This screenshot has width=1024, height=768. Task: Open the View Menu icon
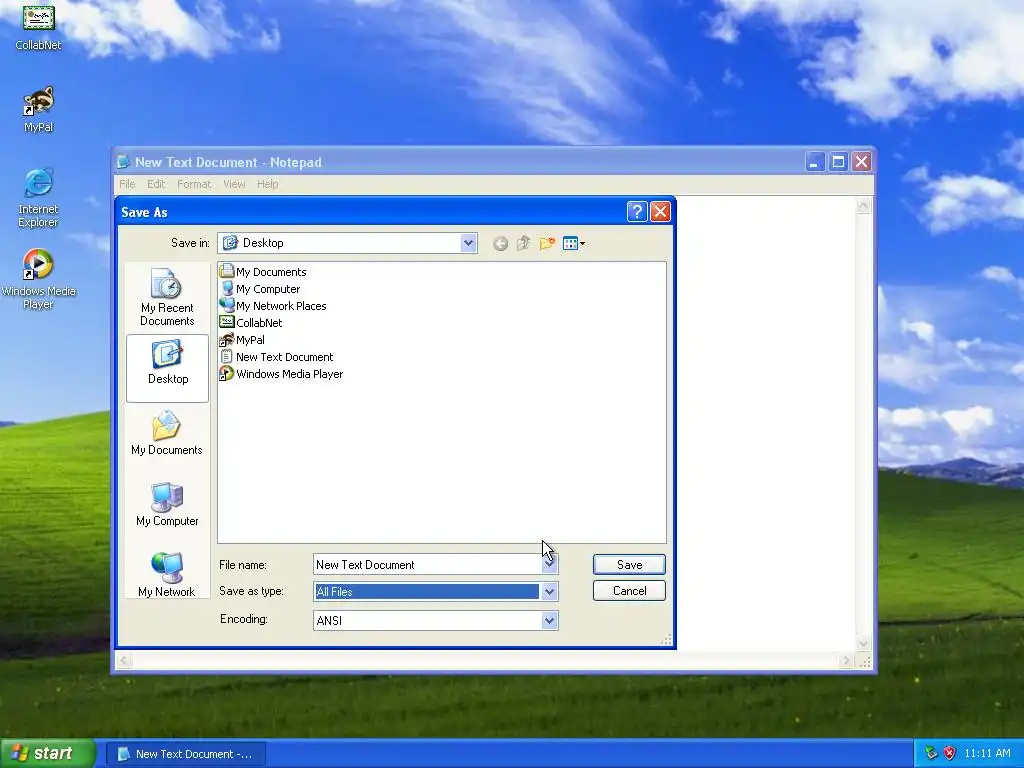tap(573, 244)
